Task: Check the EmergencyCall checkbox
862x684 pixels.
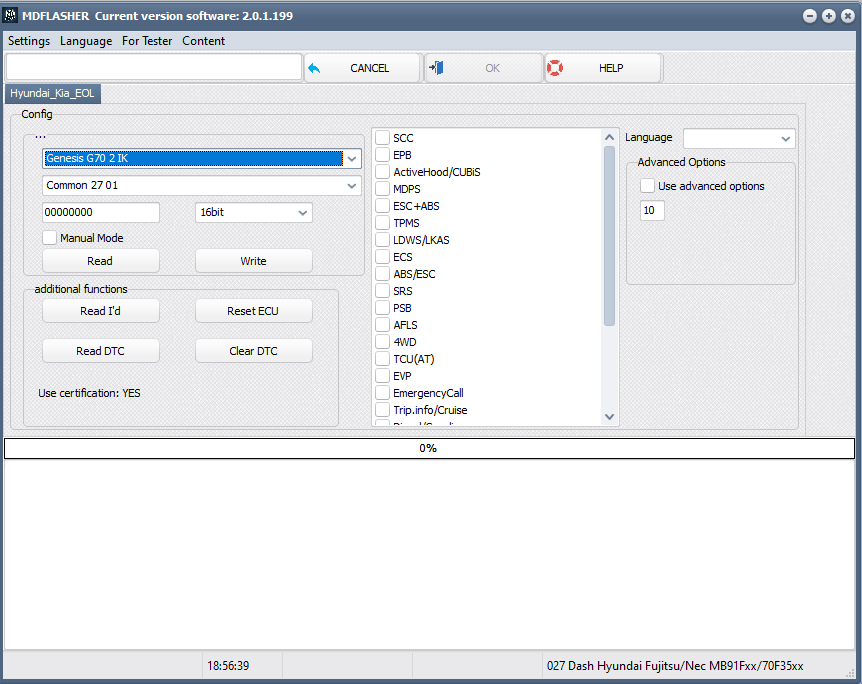Action: (x=383, y=393)
